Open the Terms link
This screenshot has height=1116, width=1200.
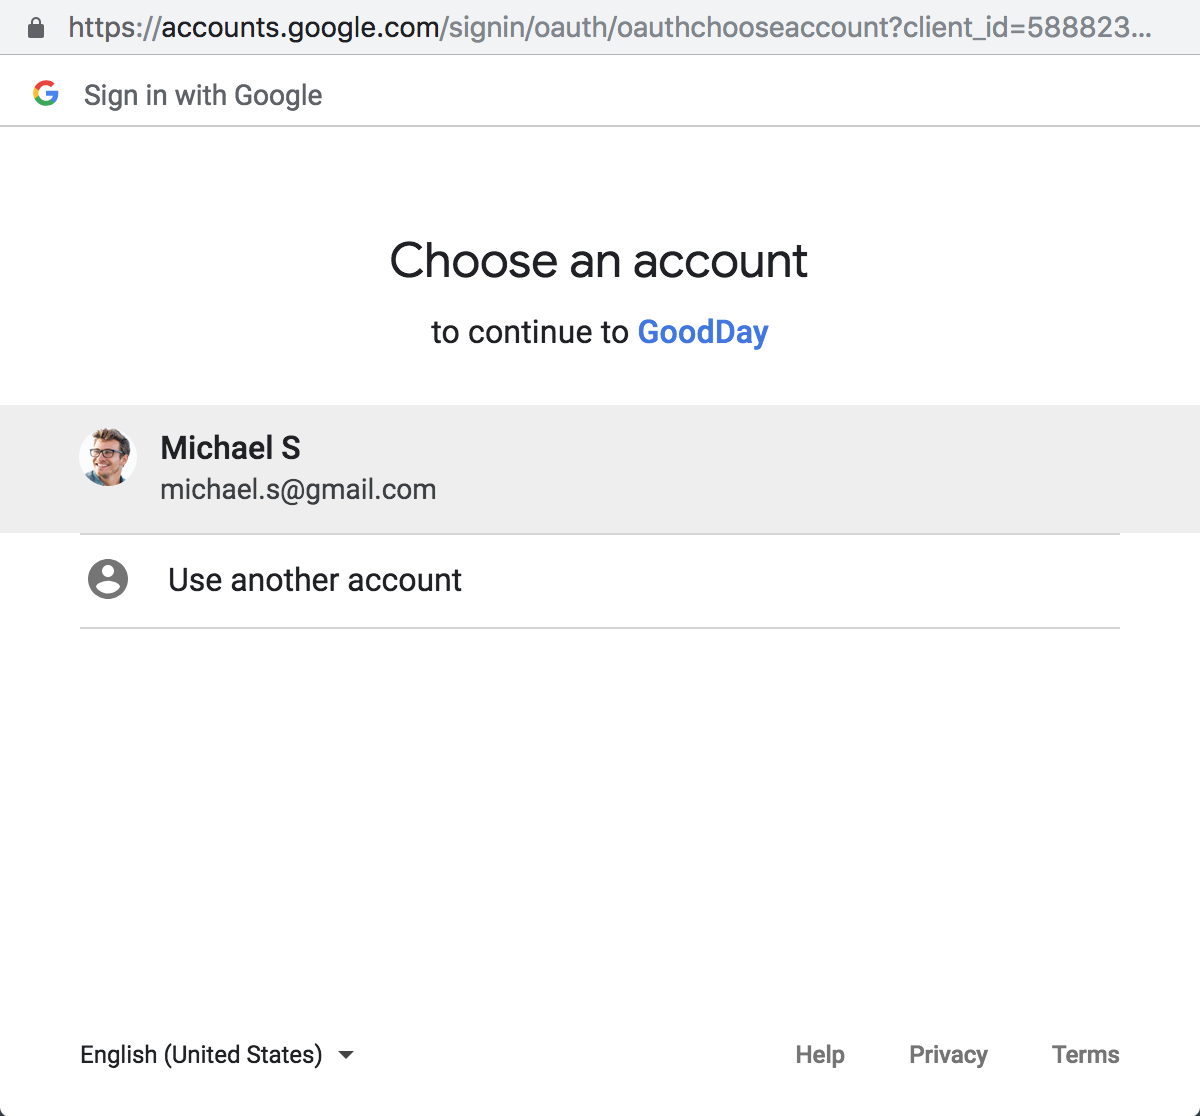1086,1055
